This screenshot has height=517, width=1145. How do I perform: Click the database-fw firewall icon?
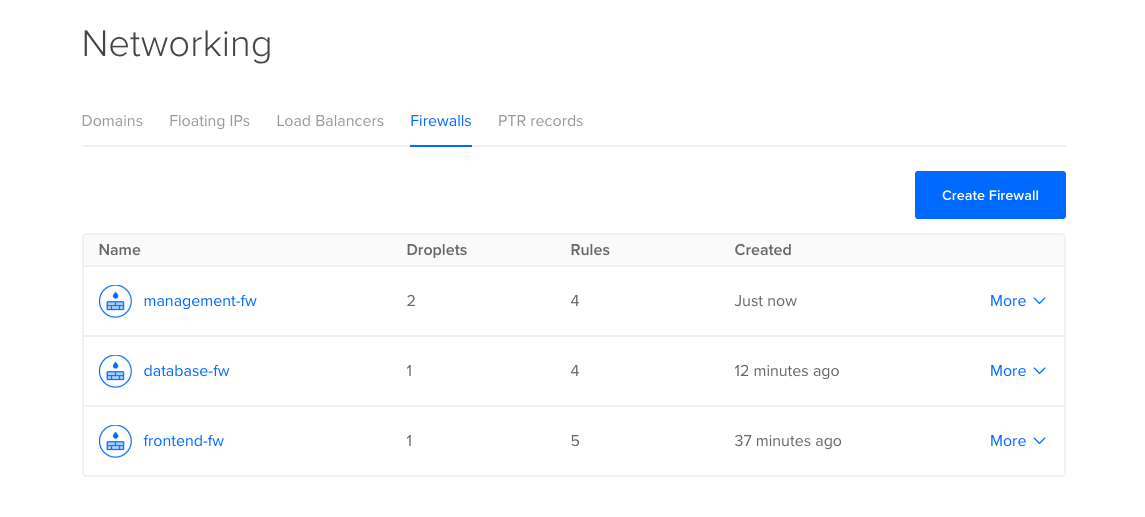[116, 371]
